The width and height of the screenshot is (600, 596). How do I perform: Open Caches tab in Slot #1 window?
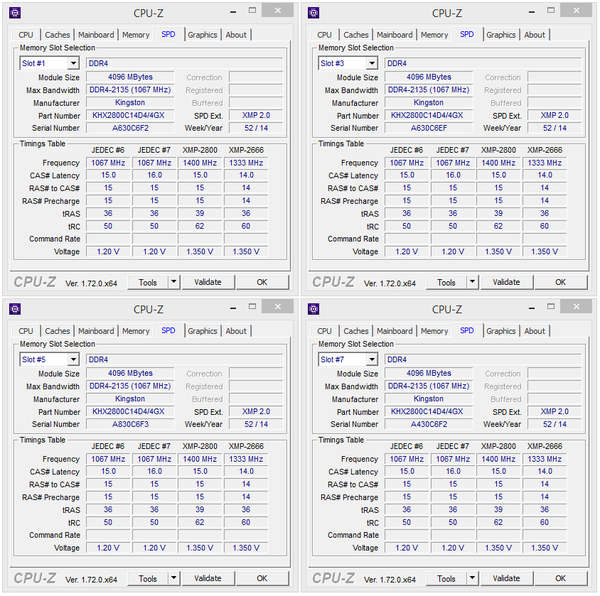[x=57, y=35]
